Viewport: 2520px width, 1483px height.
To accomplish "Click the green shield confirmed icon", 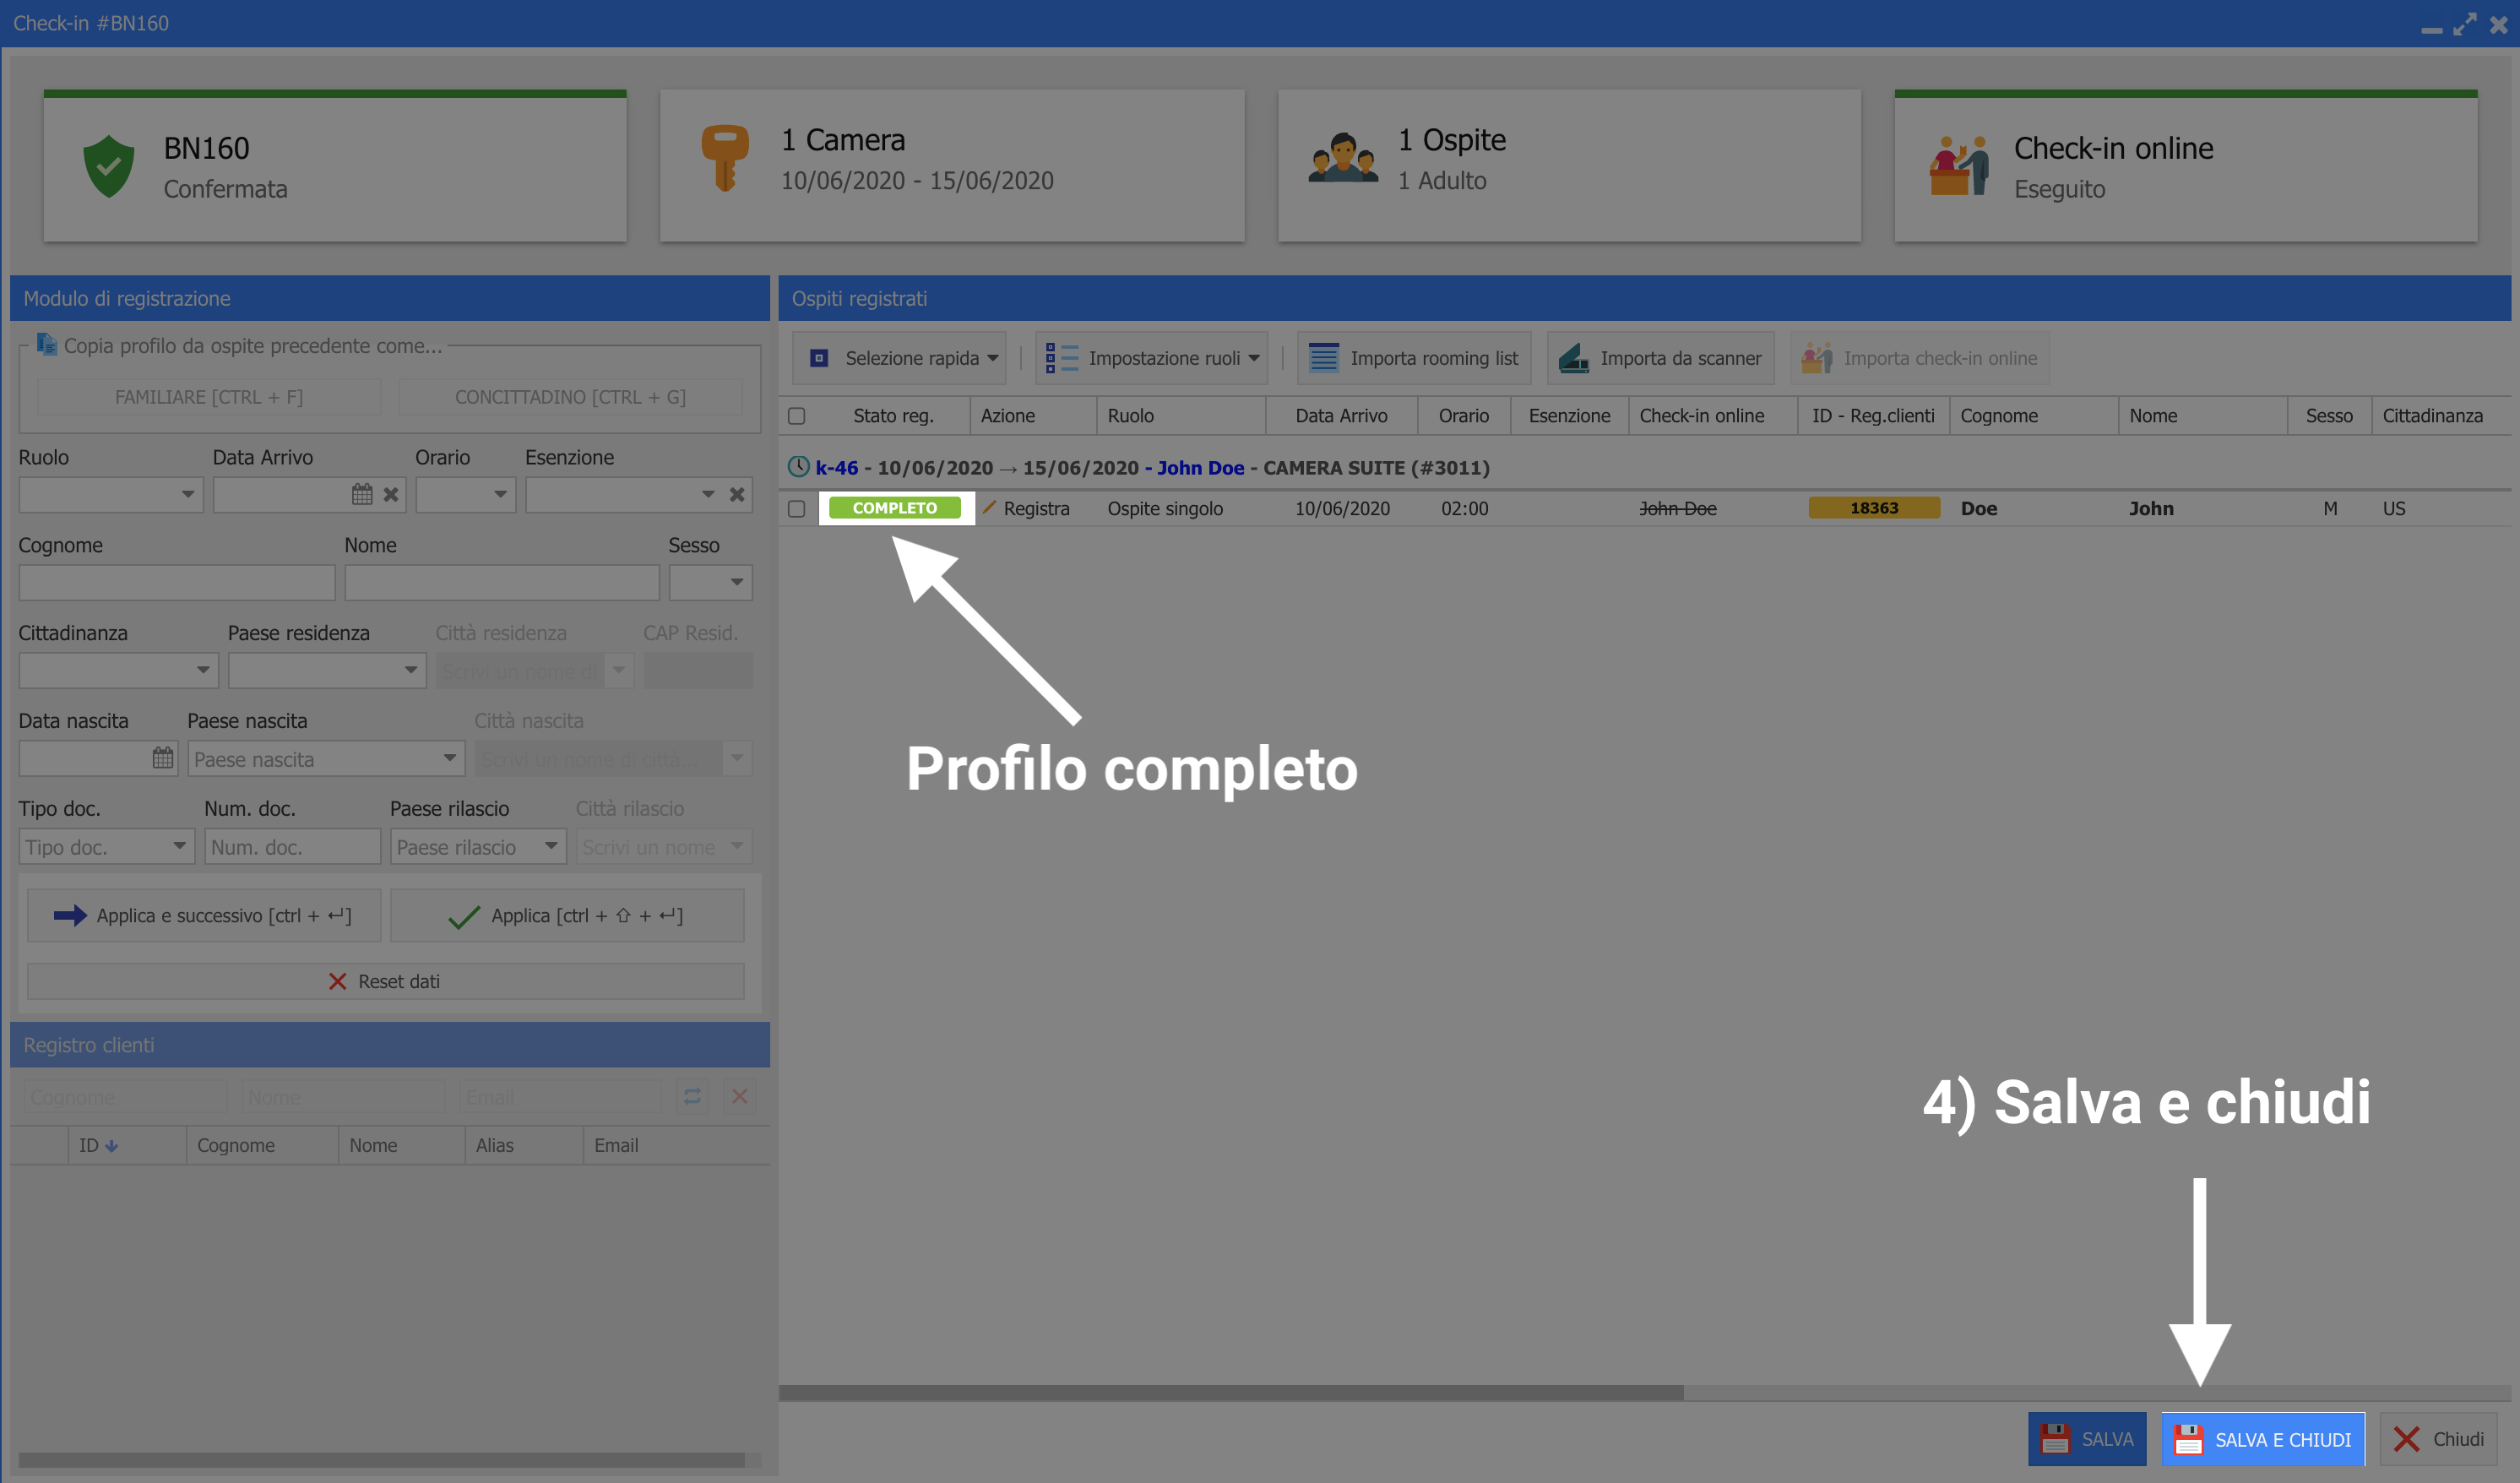I will pyautogui.click(x=109, y=166).
